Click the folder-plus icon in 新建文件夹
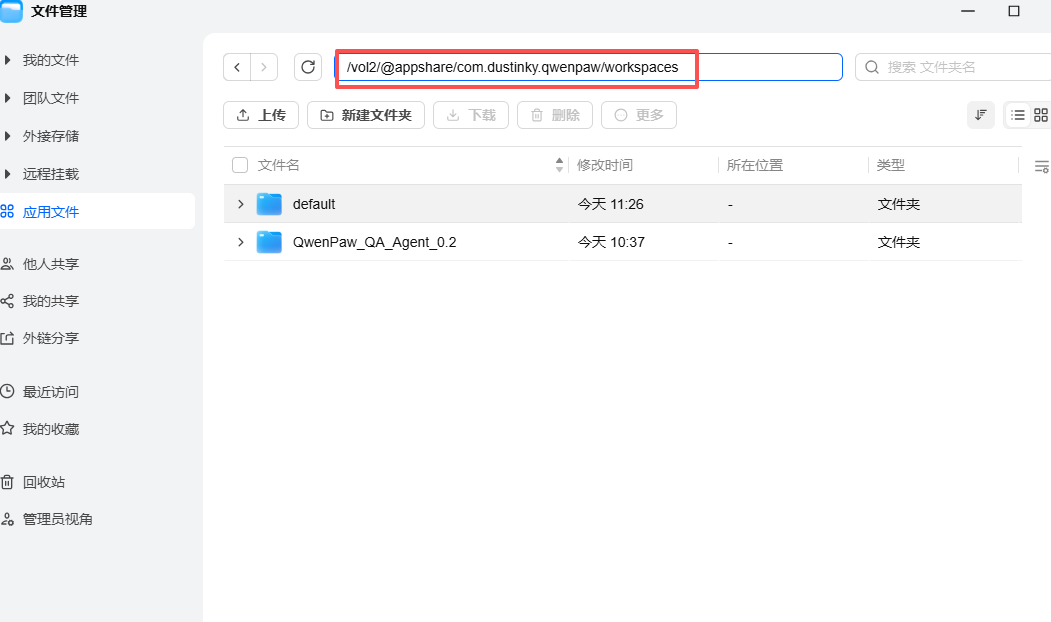The height and width of the screenshot is (622, 1051). tap(326, 115)
